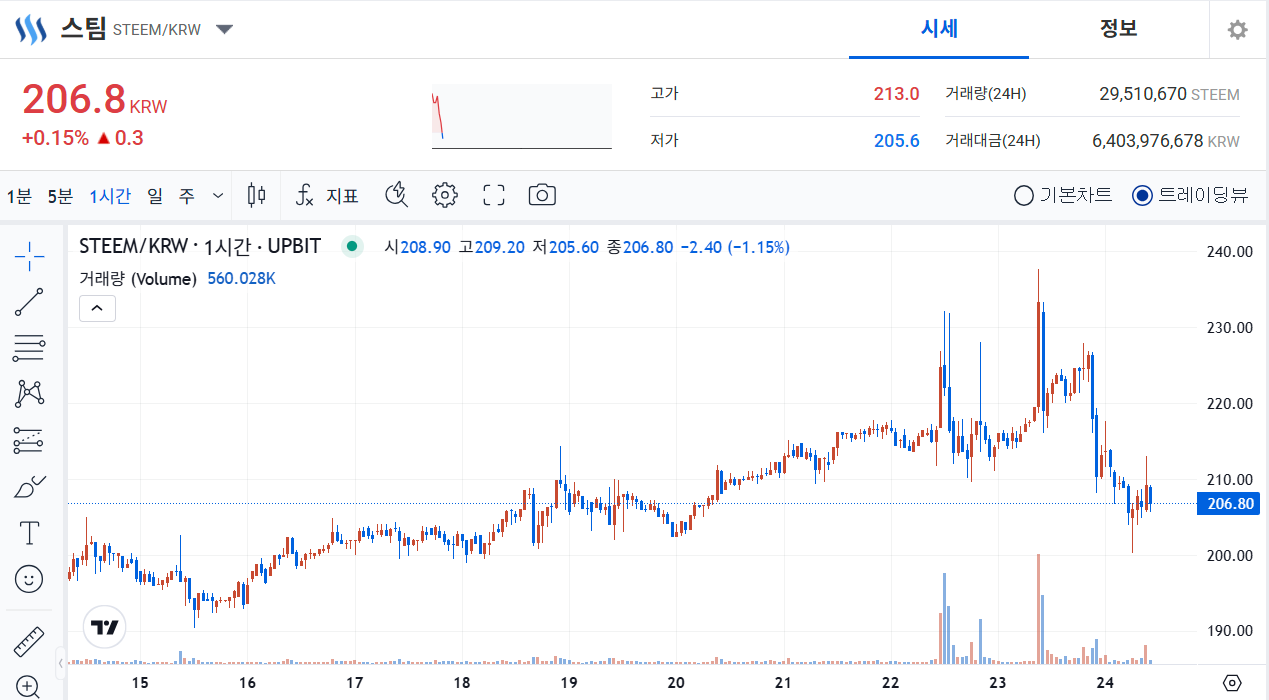The width and height of the screenshot is (1269, 700).
Task: Open the emoji icons tool
Action: tap(29, 578)
